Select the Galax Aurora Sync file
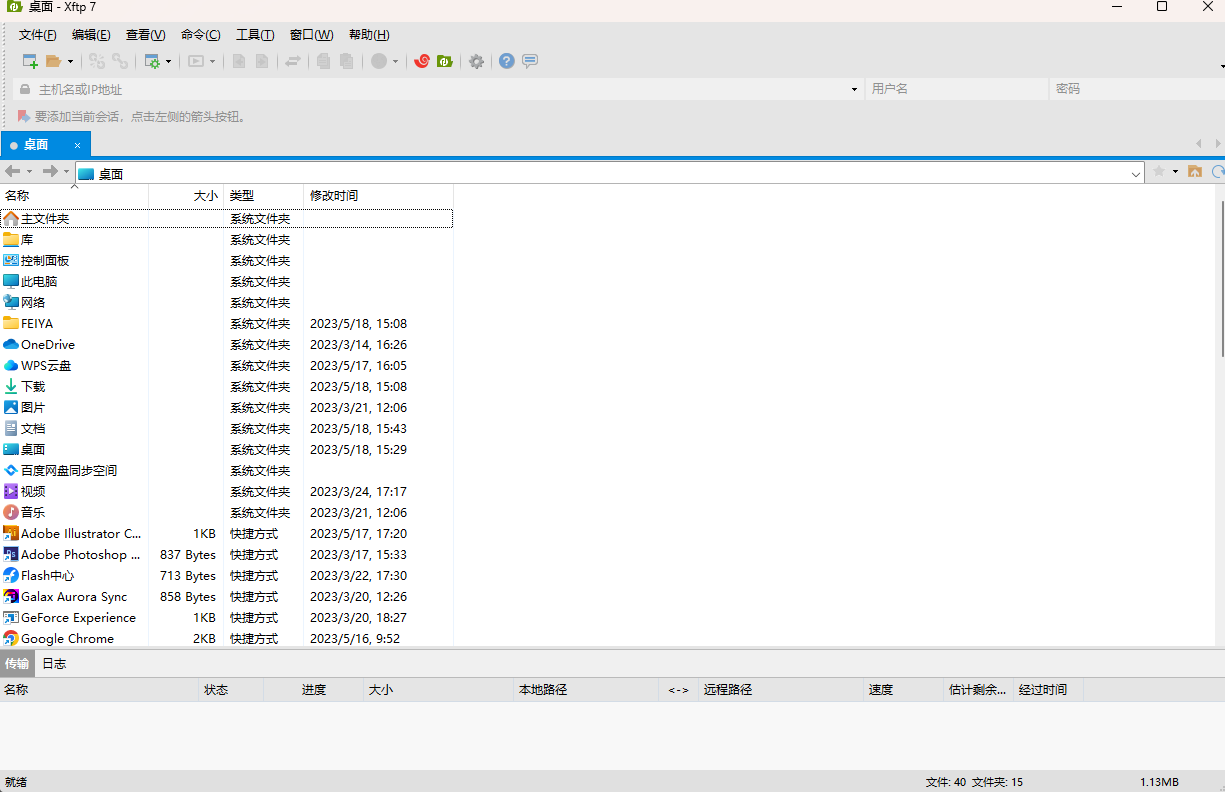 (x=226, y=596)
